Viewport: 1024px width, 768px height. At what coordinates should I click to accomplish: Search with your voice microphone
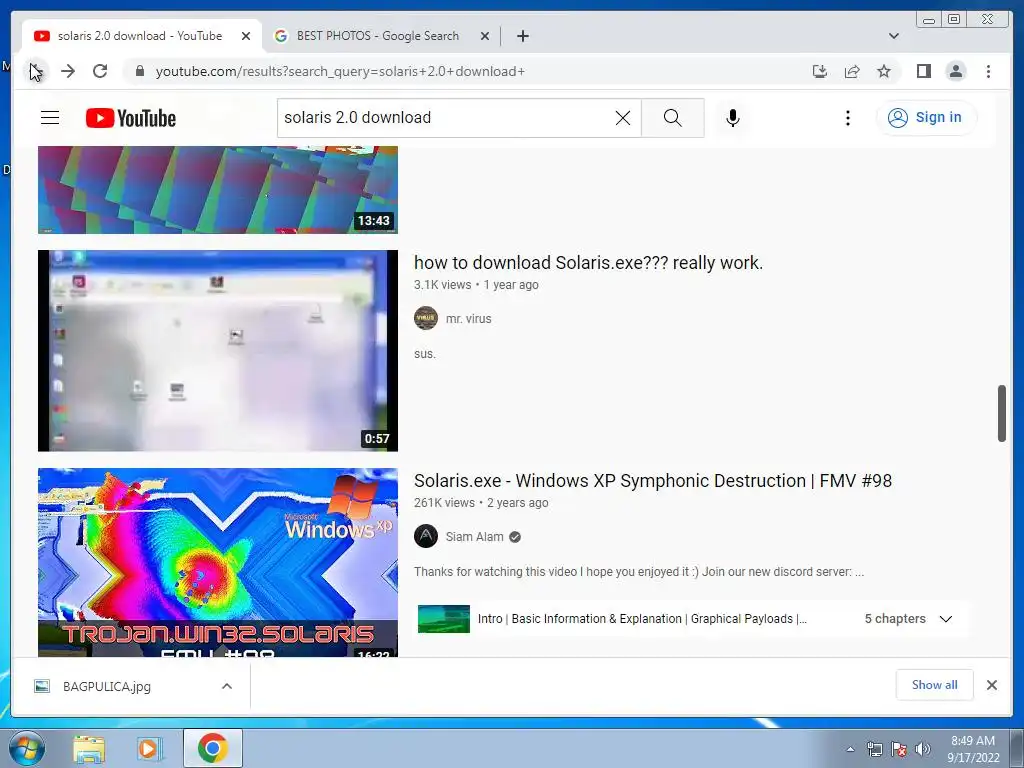tap(733, 118)
